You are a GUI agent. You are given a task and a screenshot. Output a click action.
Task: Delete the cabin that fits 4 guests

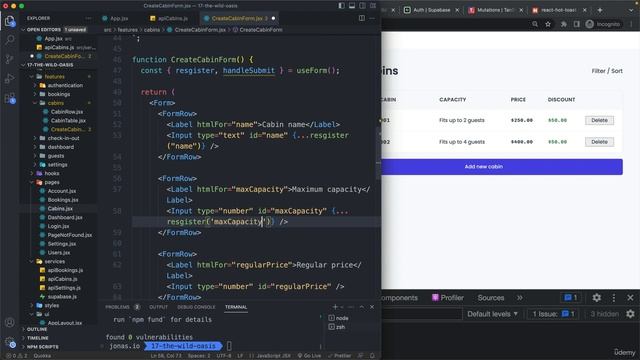pos(599,142)
